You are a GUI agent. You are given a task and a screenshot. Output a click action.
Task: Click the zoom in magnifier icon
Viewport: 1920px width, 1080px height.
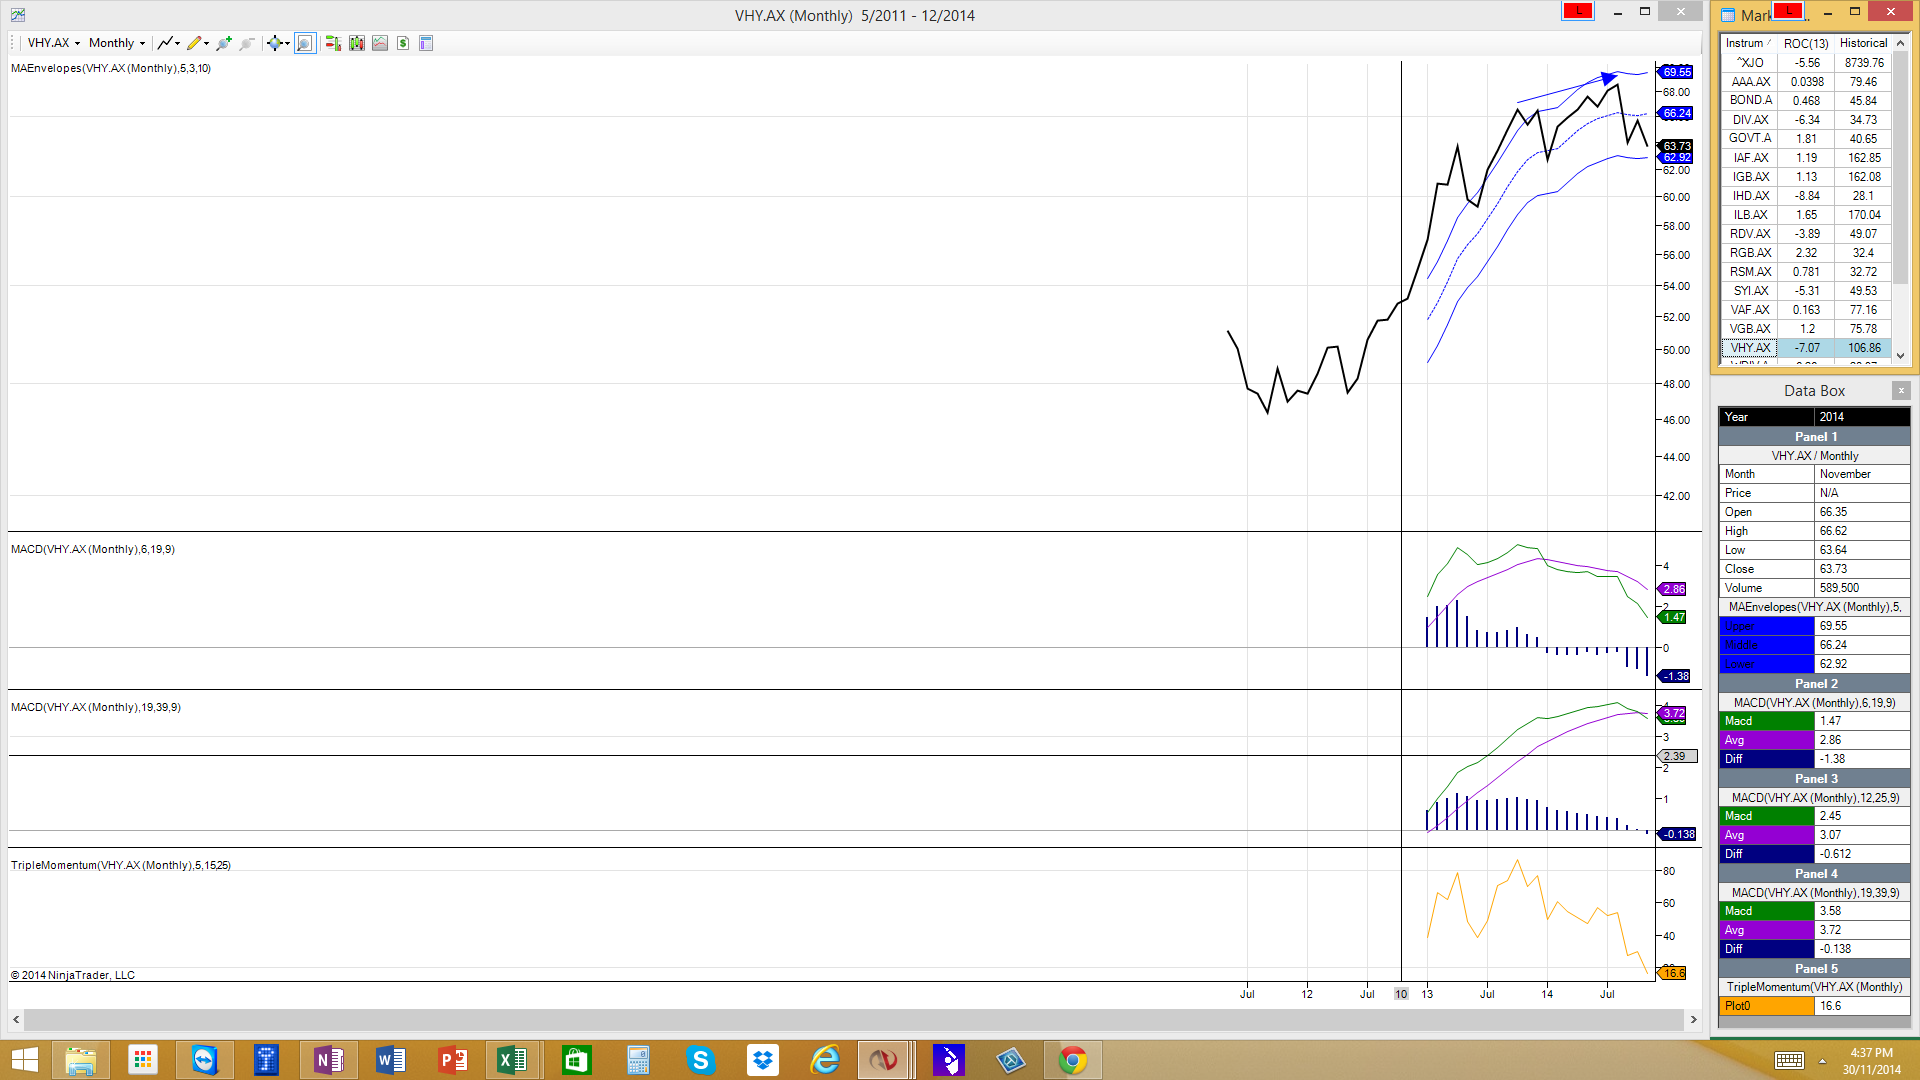click(223, 43)
